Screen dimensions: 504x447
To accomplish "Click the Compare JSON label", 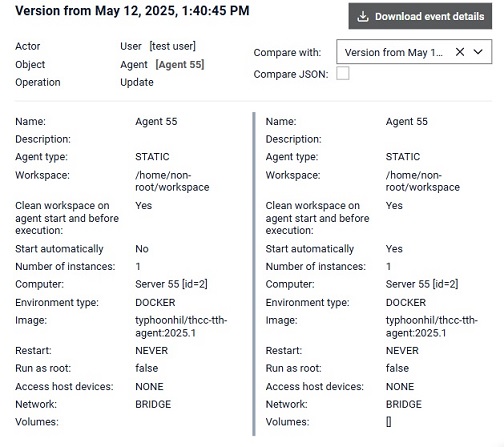I will tap(291, 74).
